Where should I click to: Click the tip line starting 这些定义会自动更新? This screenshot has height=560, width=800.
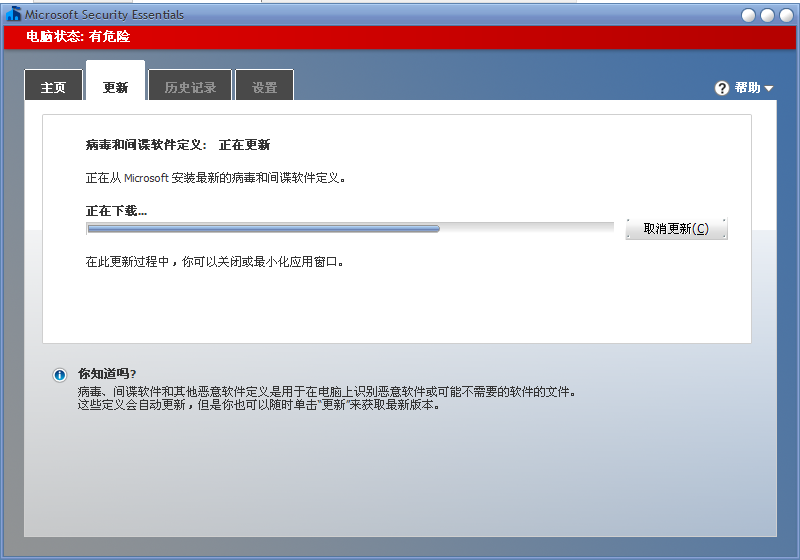[x=259, y=405]
